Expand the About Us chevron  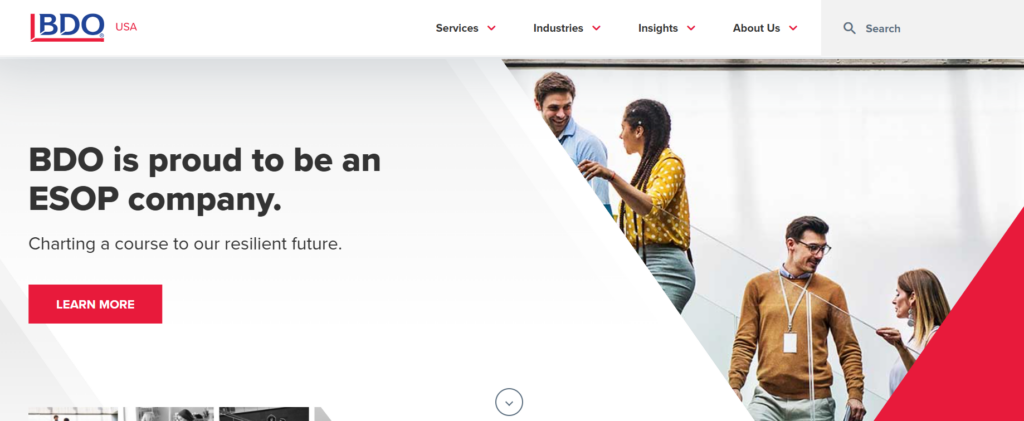[x=793, y=28]
